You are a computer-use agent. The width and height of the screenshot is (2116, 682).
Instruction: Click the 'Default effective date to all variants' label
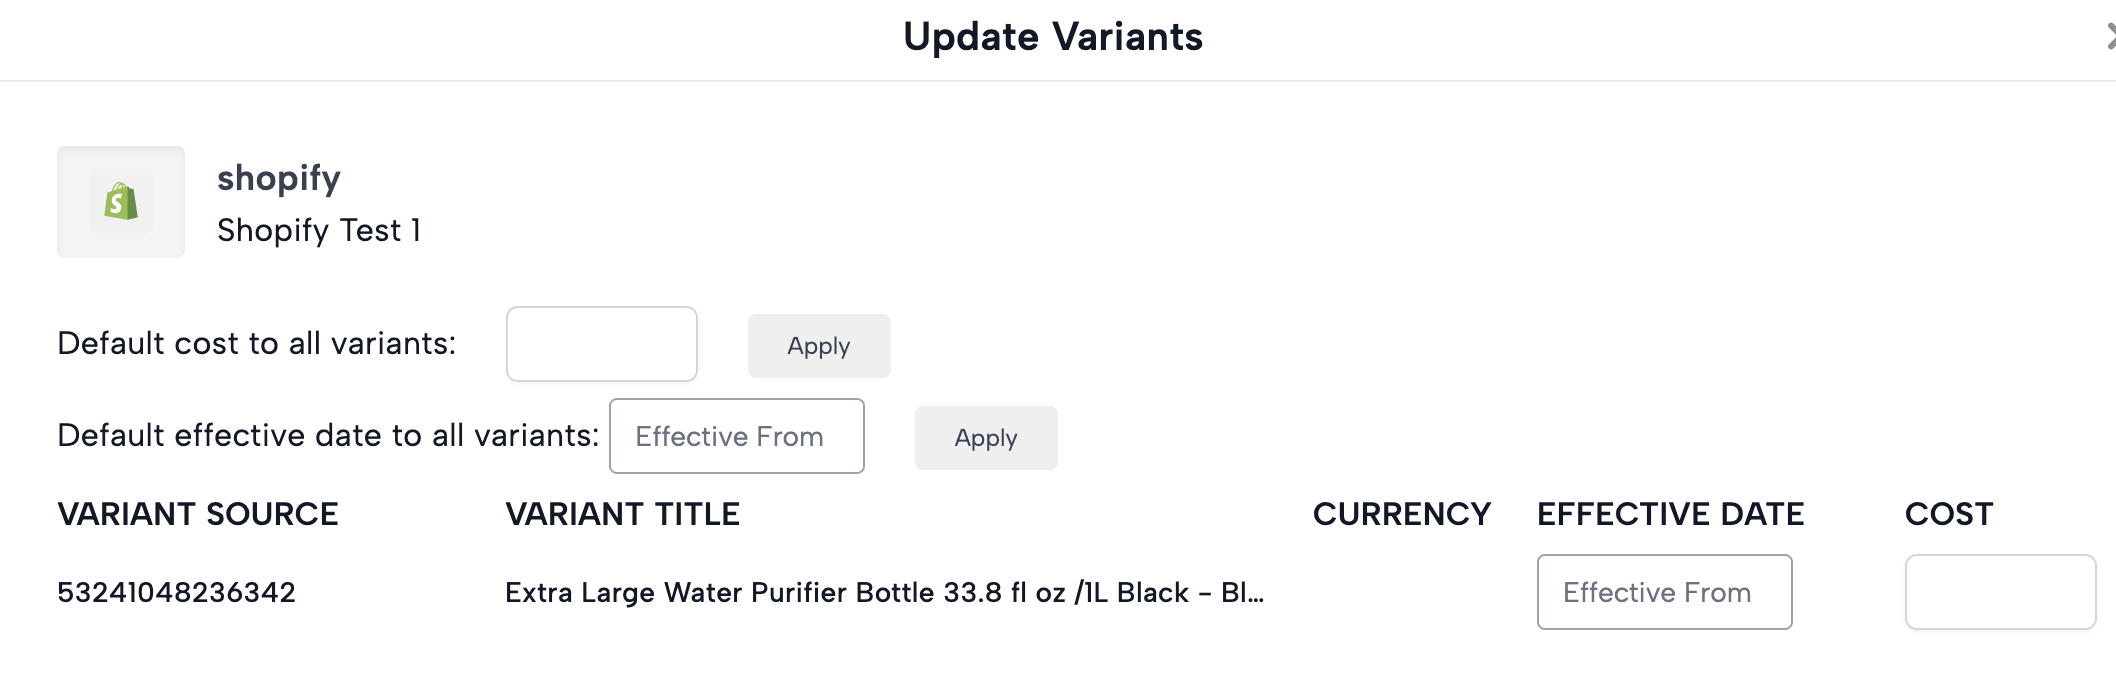tap(328, 435)
